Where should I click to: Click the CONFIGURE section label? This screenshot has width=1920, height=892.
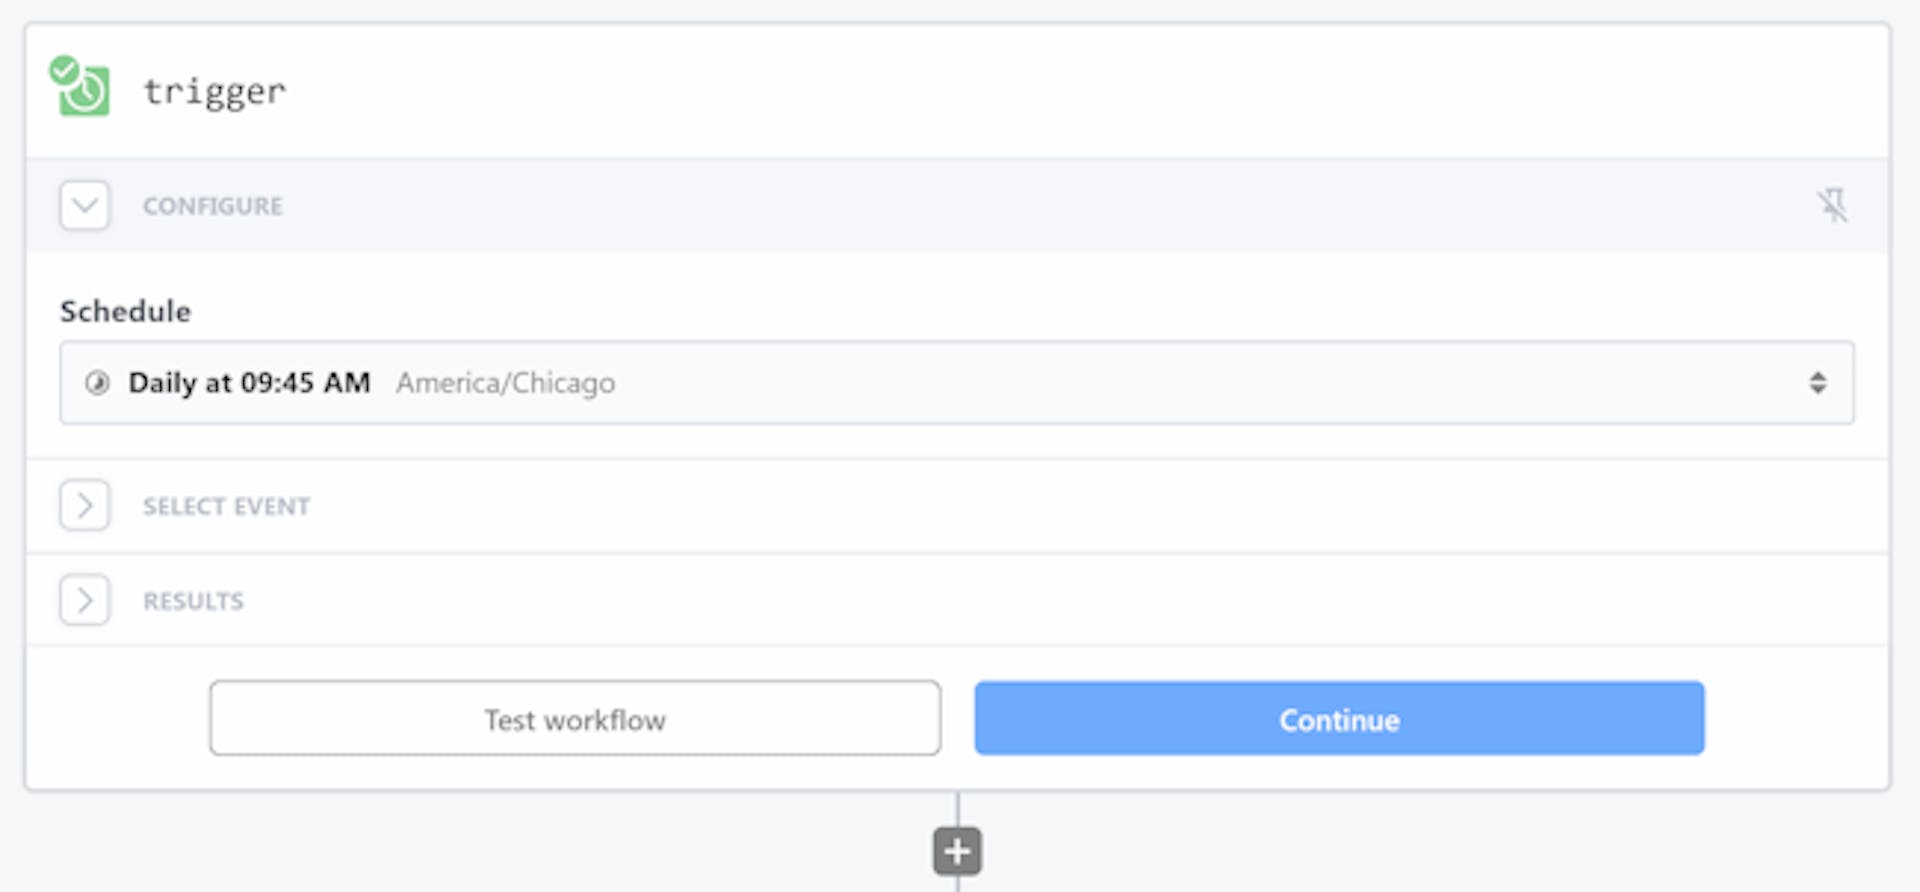pyautogui.click(x=213, y=206)
